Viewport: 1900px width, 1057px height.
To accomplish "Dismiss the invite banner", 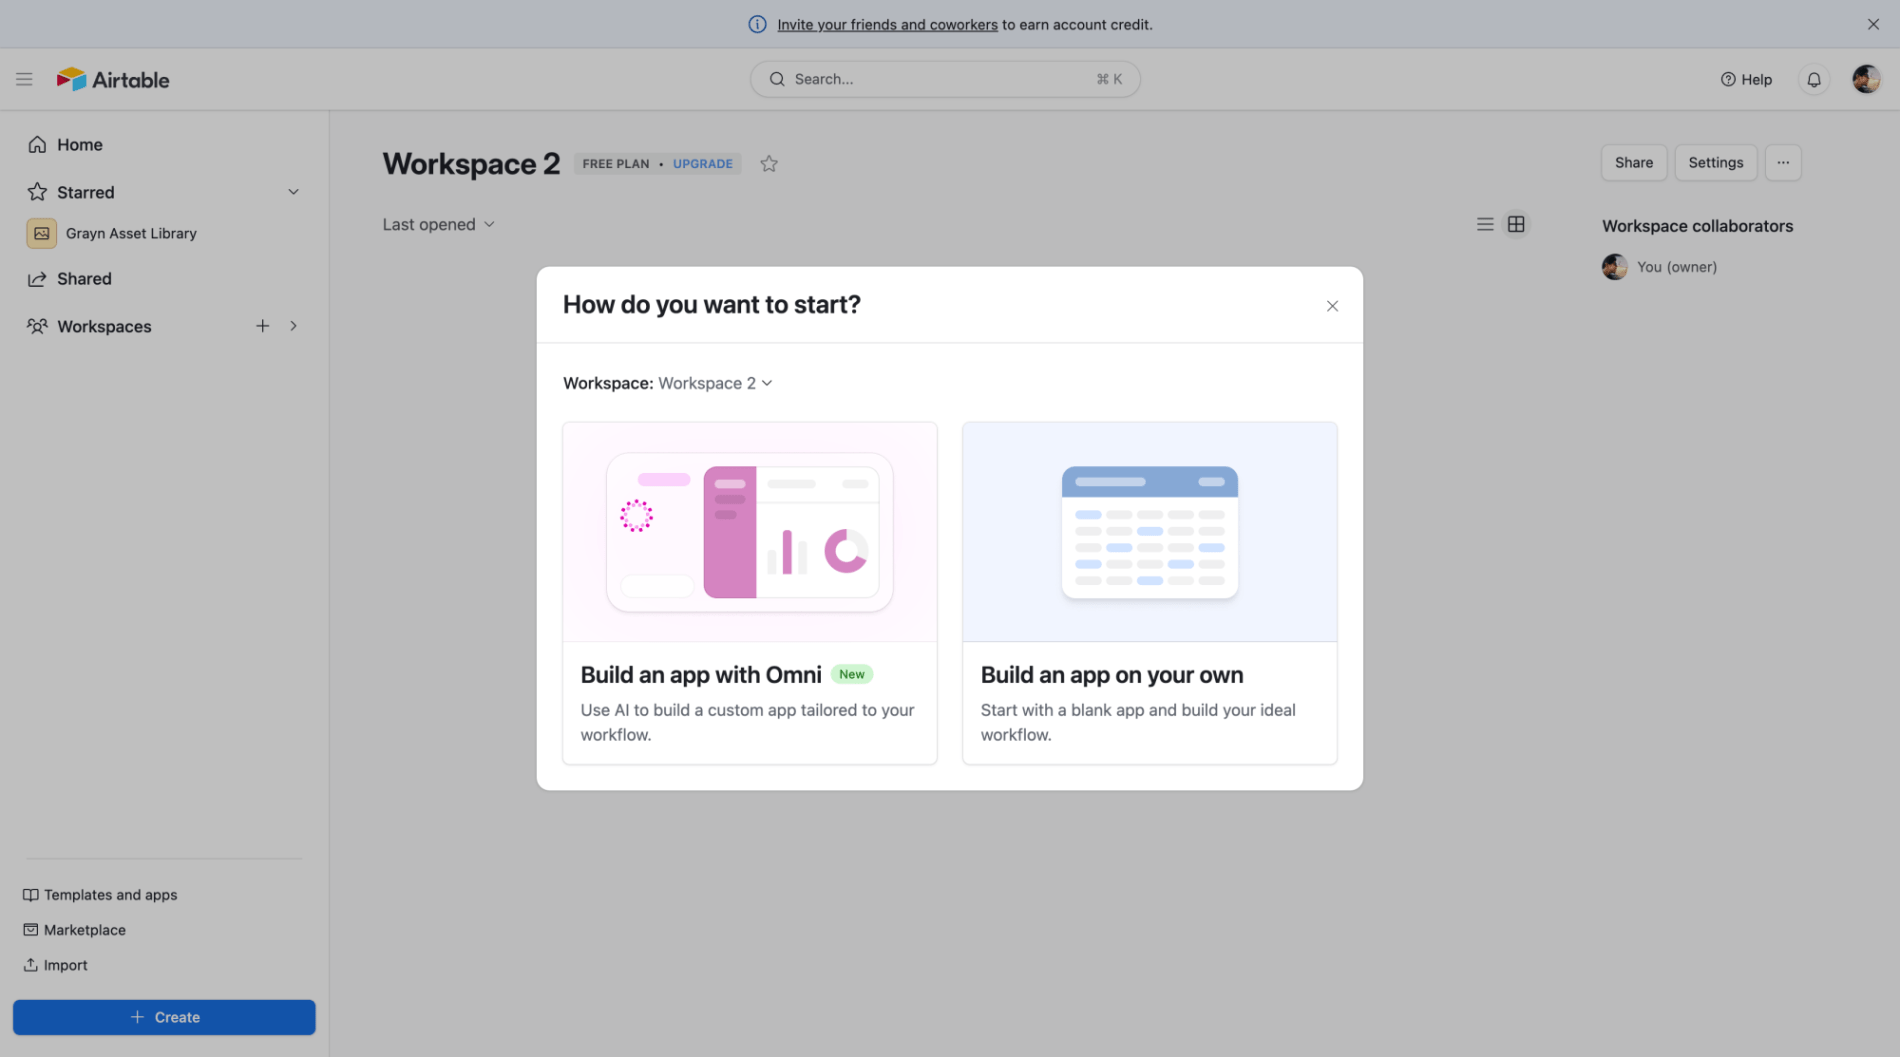I will [x=1873, y=24].
